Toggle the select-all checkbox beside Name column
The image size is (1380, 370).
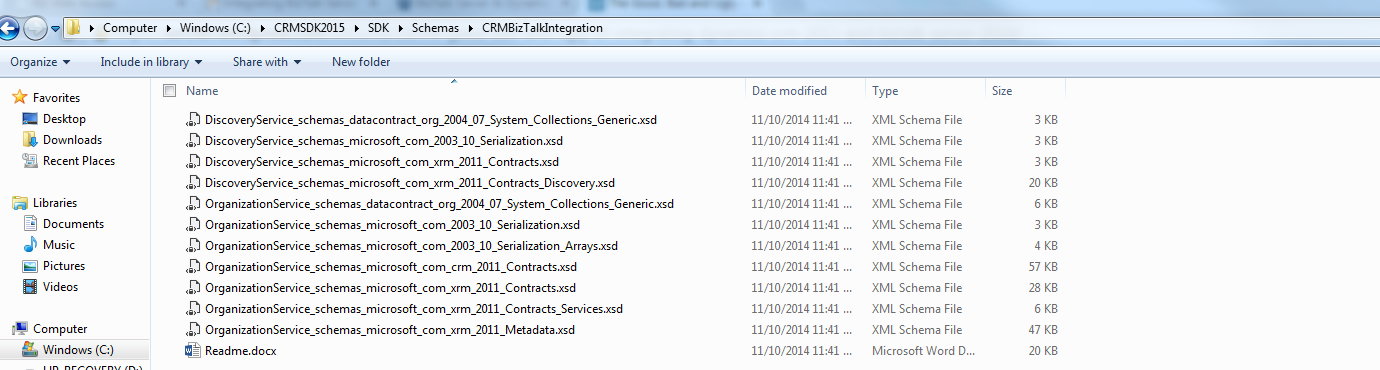(x=169, y=91)
